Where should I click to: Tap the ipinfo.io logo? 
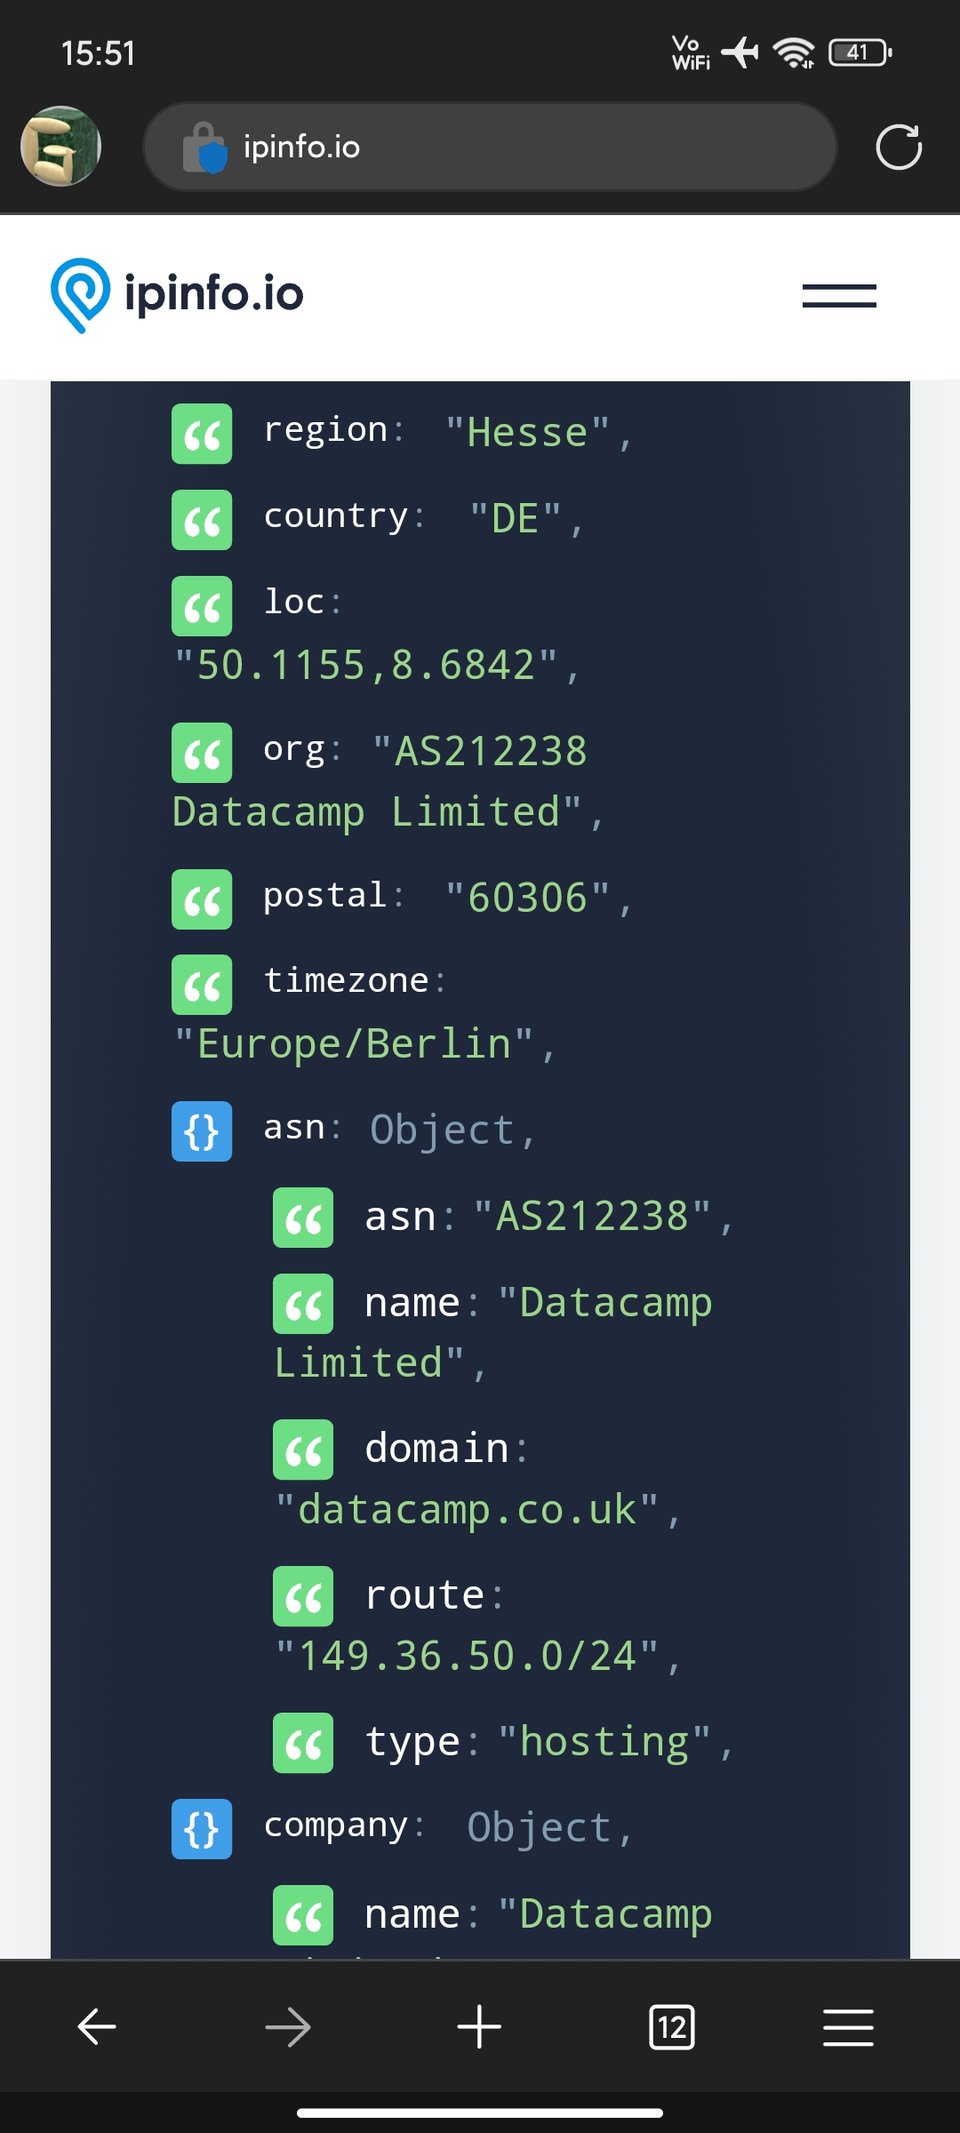click(177, 294)
